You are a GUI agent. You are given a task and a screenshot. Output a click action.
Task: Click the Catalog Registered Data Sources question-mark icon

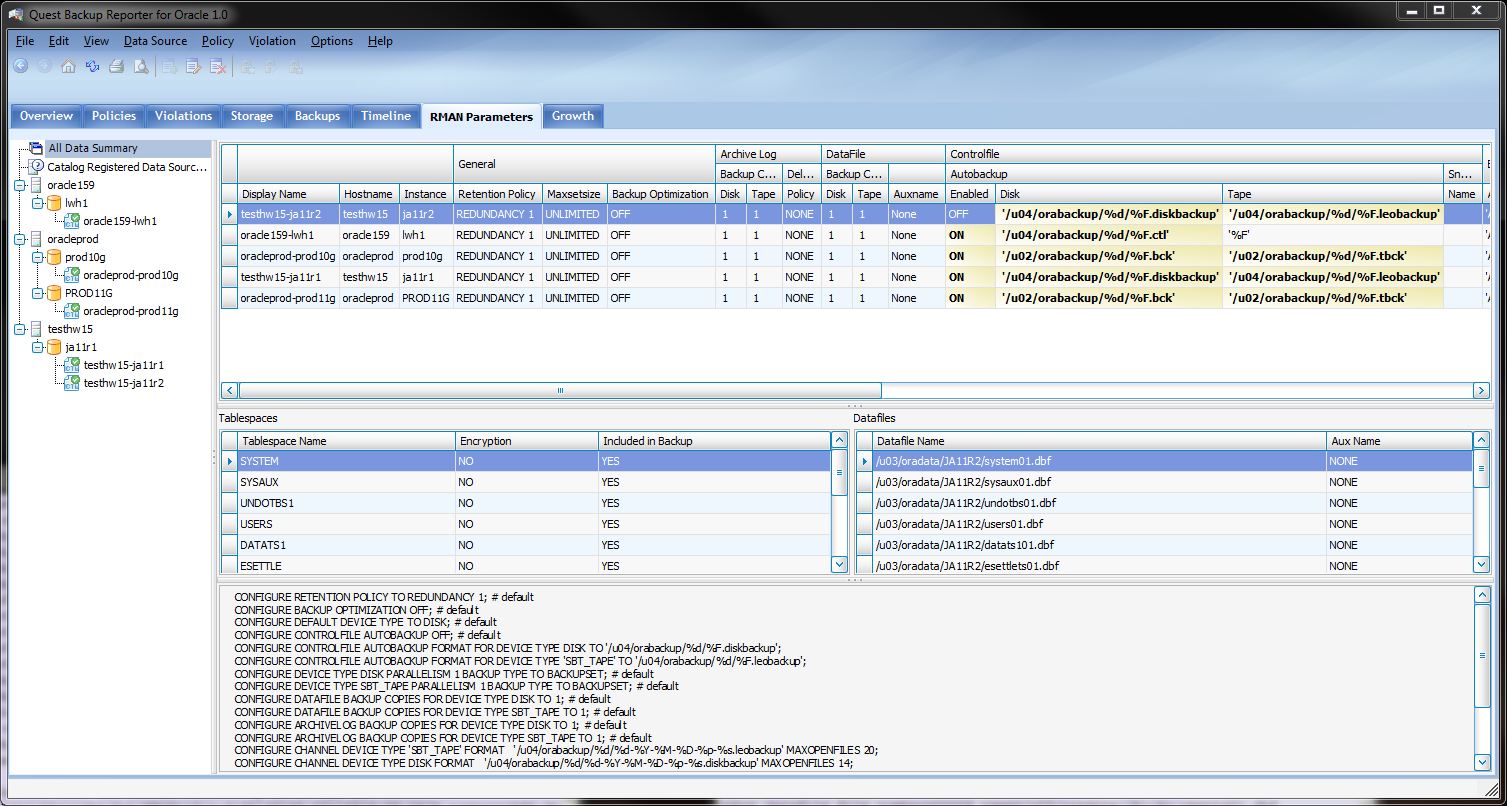37,167
